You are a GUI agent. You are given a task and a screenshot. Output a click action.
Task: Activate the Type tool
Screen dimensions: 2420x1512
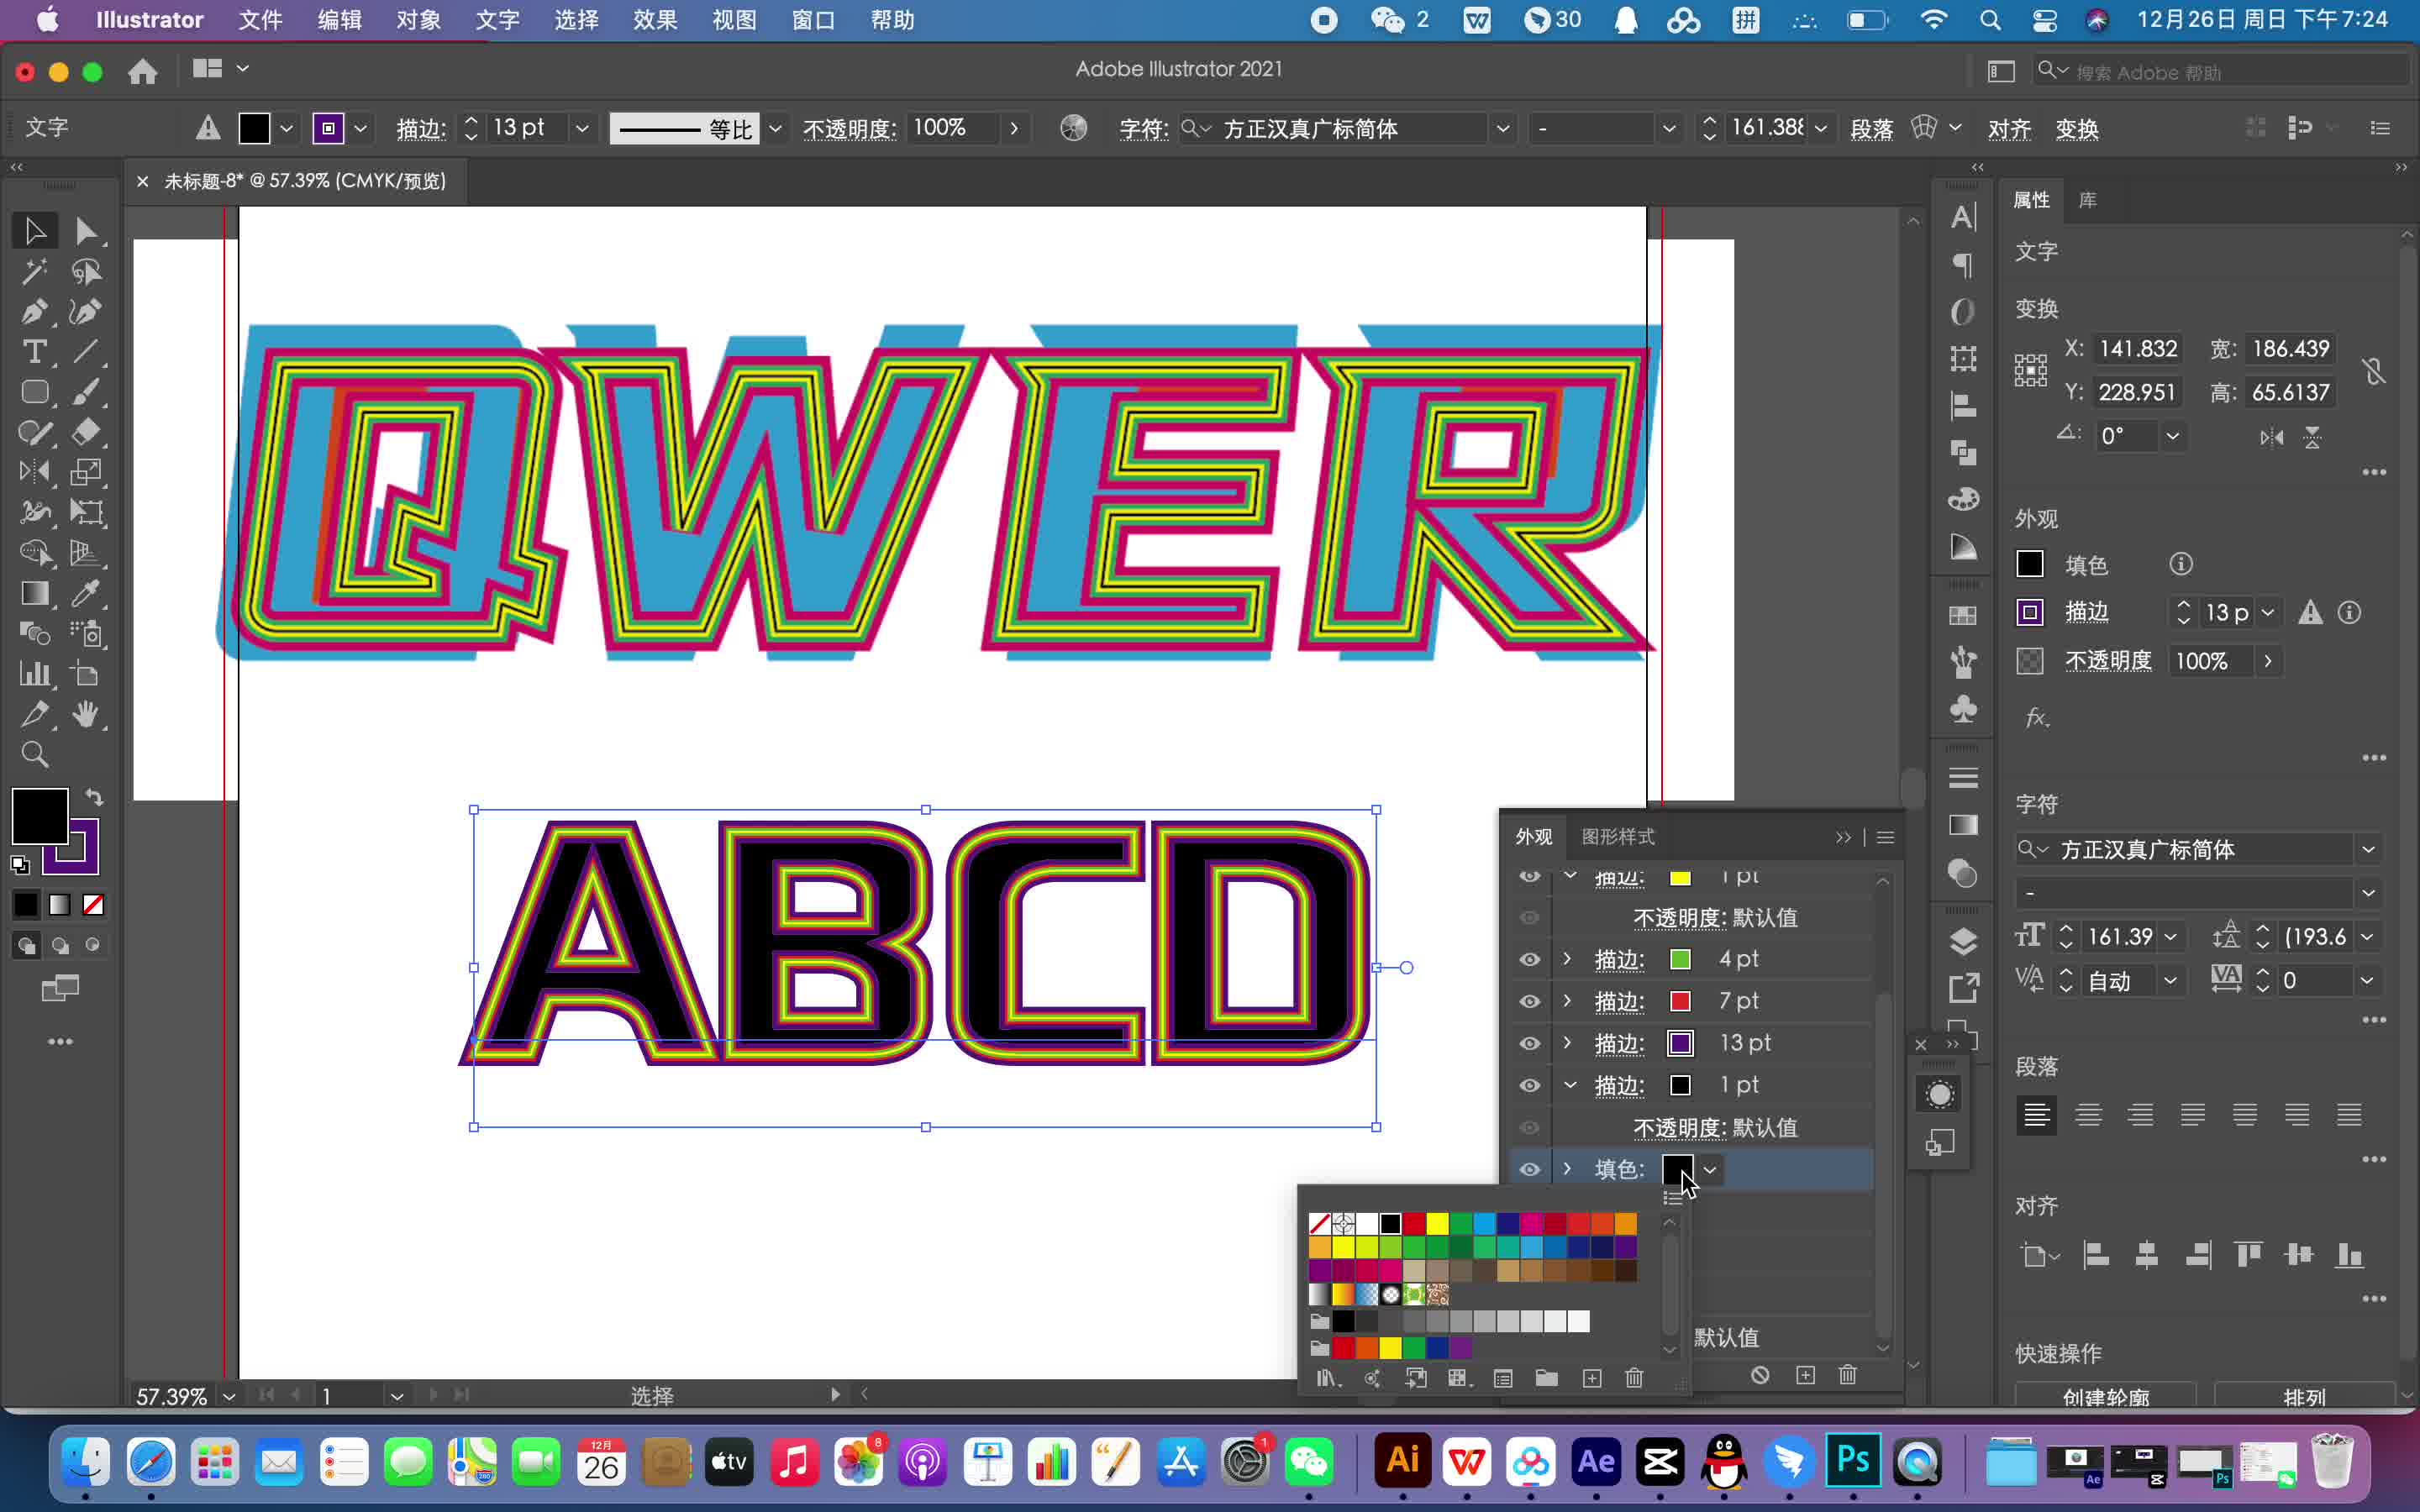pos(35,352)
